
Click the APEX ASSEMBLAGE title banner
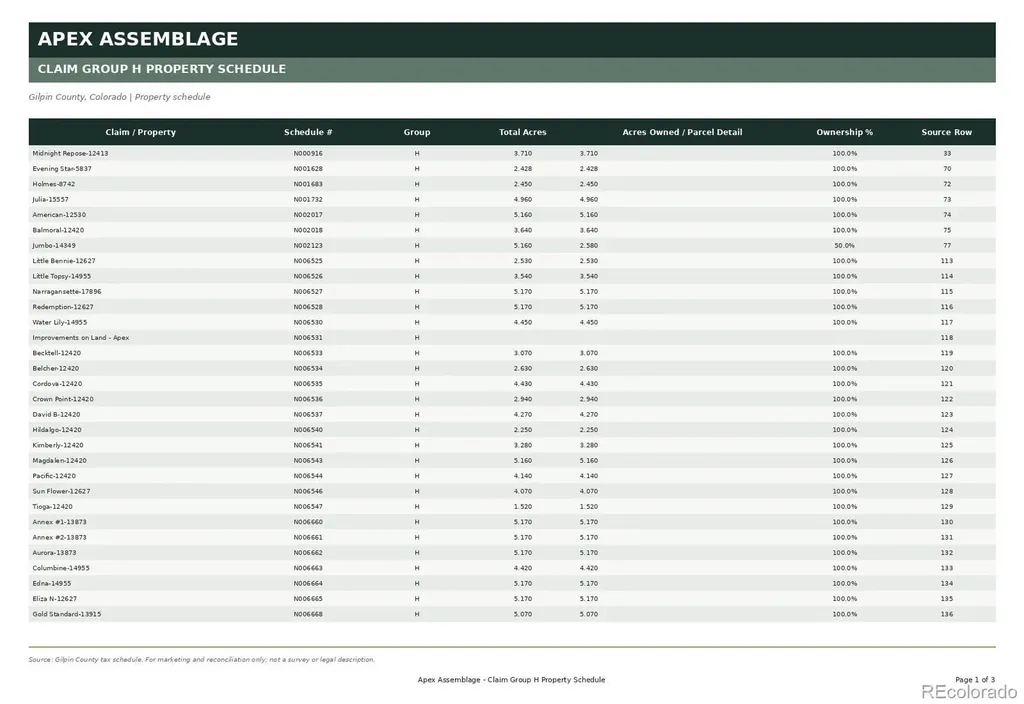(x=512, y=40)
